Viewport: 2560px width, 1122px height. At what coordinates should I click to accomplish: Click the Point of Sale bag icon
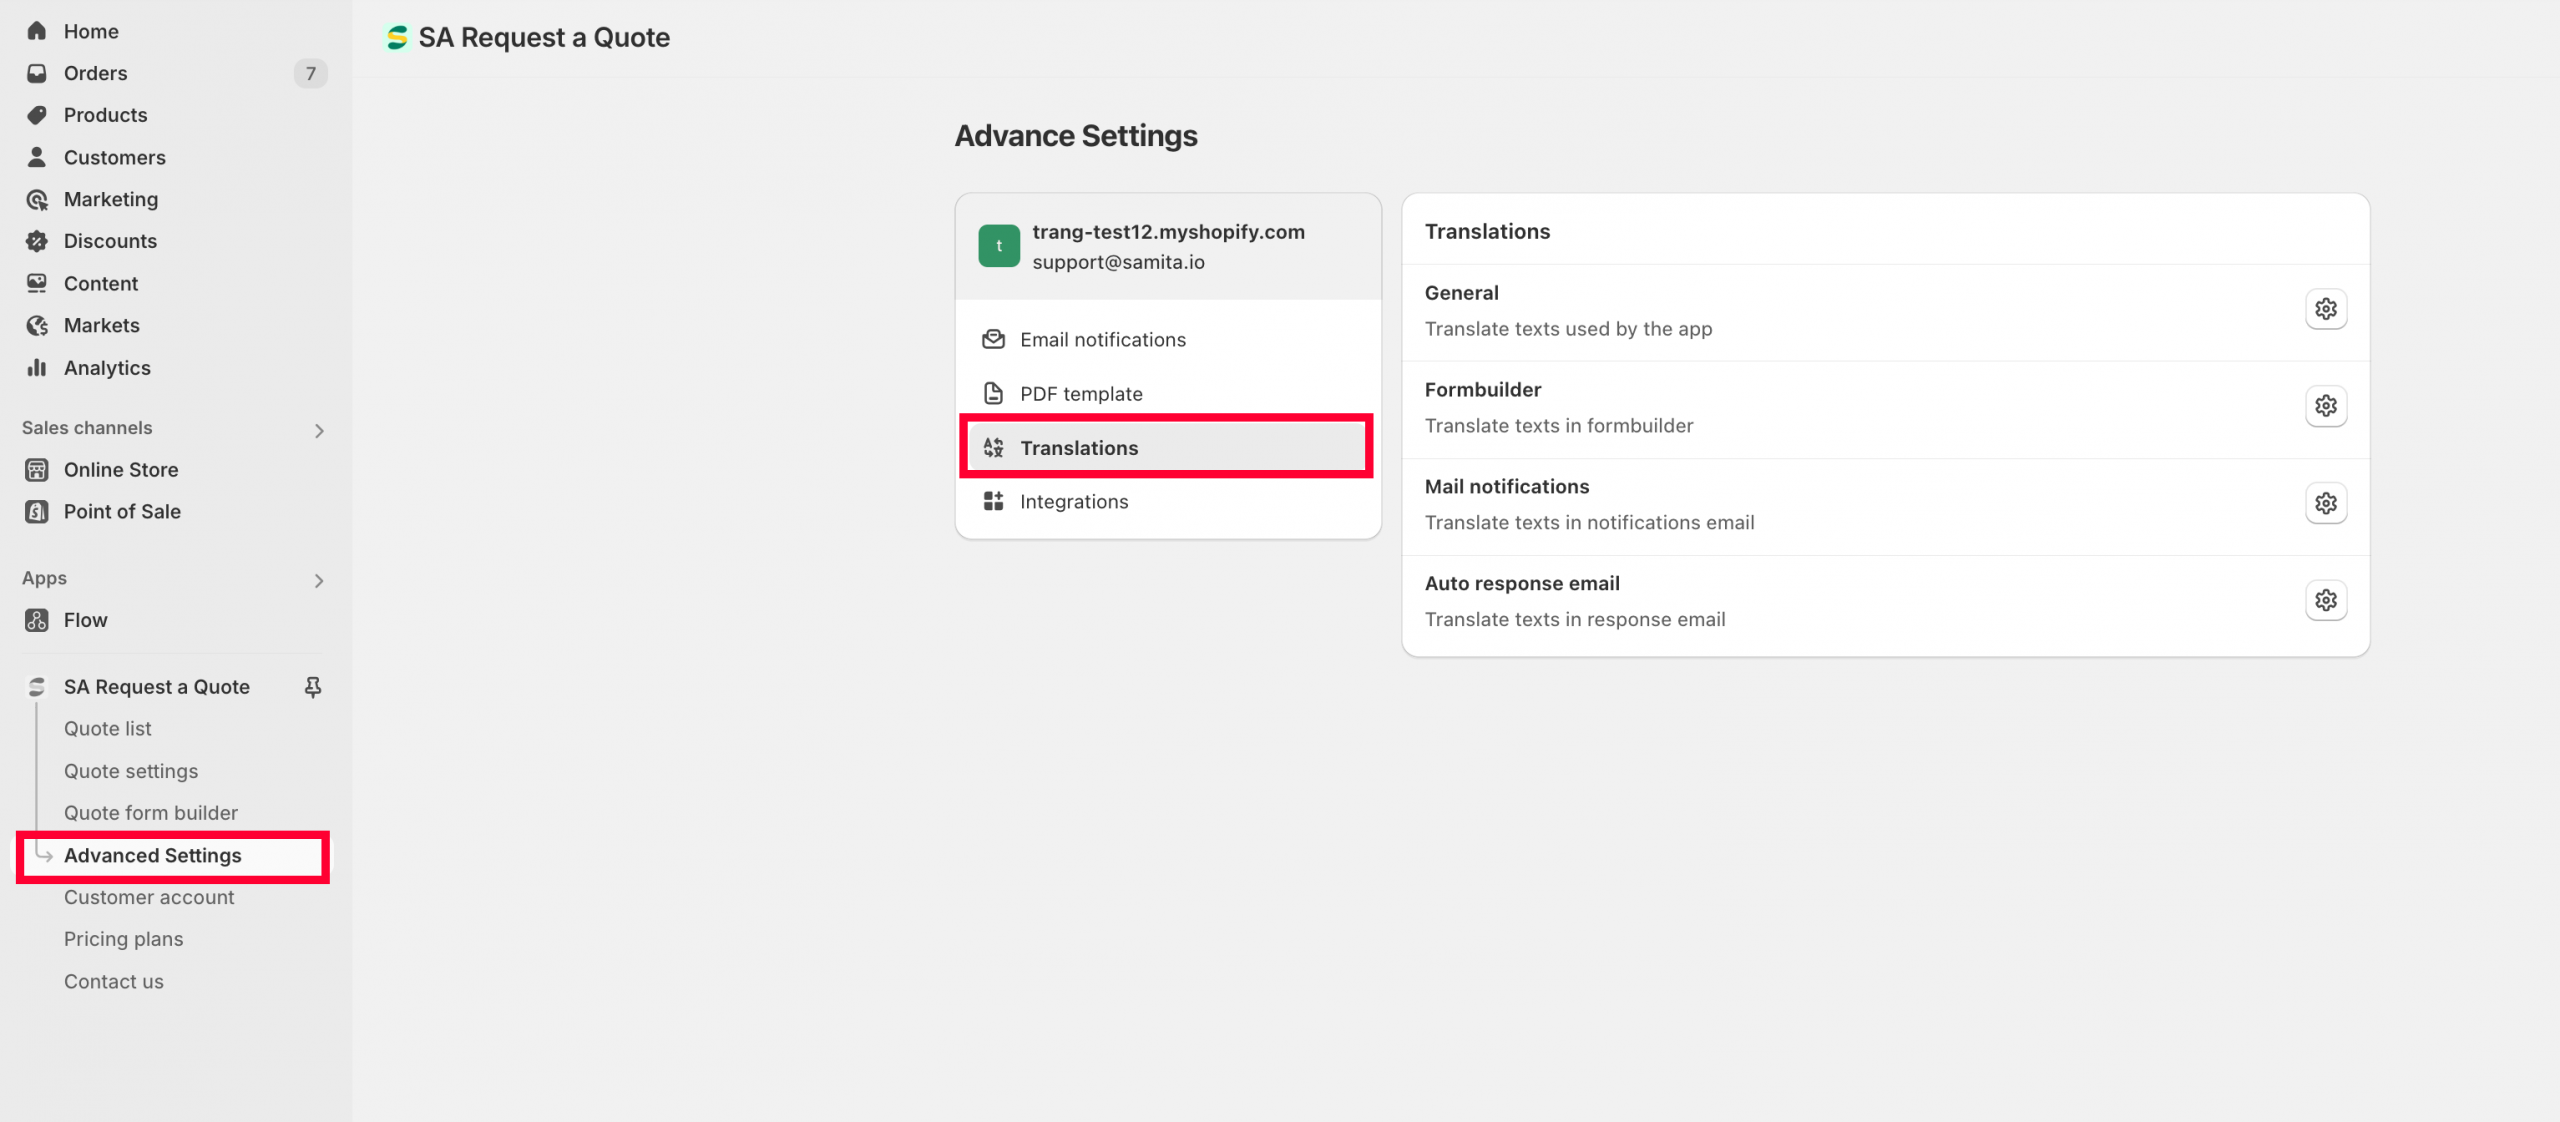[x=37, y=512]
